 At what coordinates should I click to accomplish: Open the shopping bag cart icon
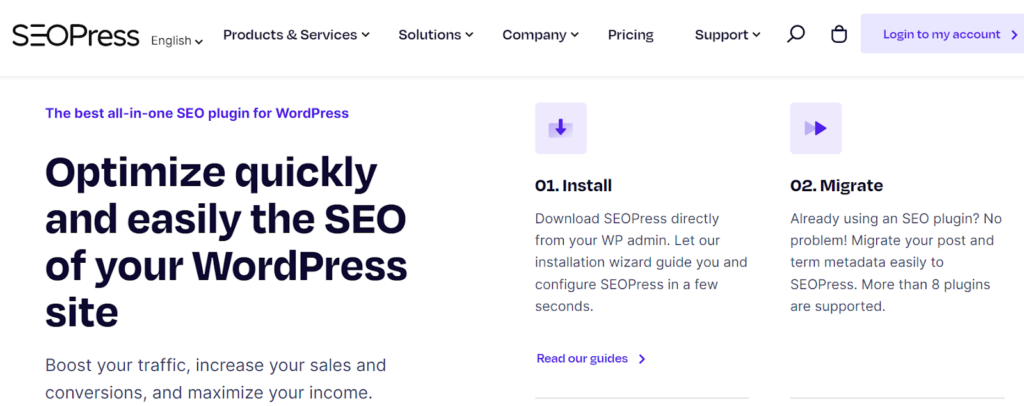point(839,35)
